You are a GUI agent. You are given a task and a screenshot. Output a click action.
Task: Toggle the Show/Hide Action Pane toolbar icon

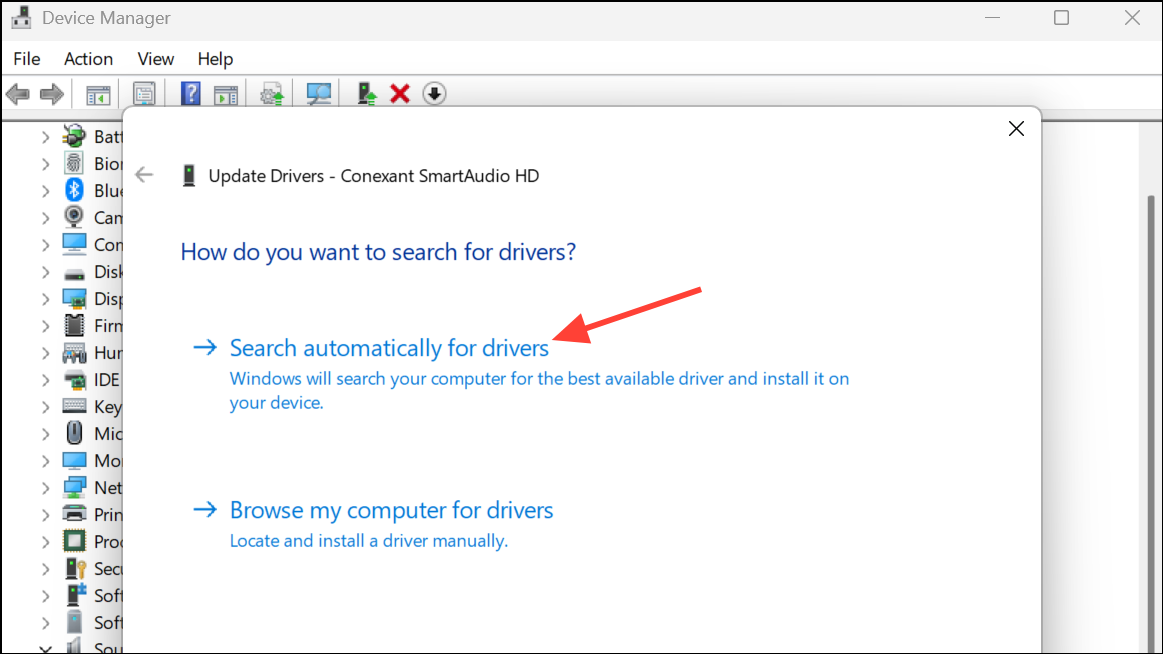(x=225, y=95)
